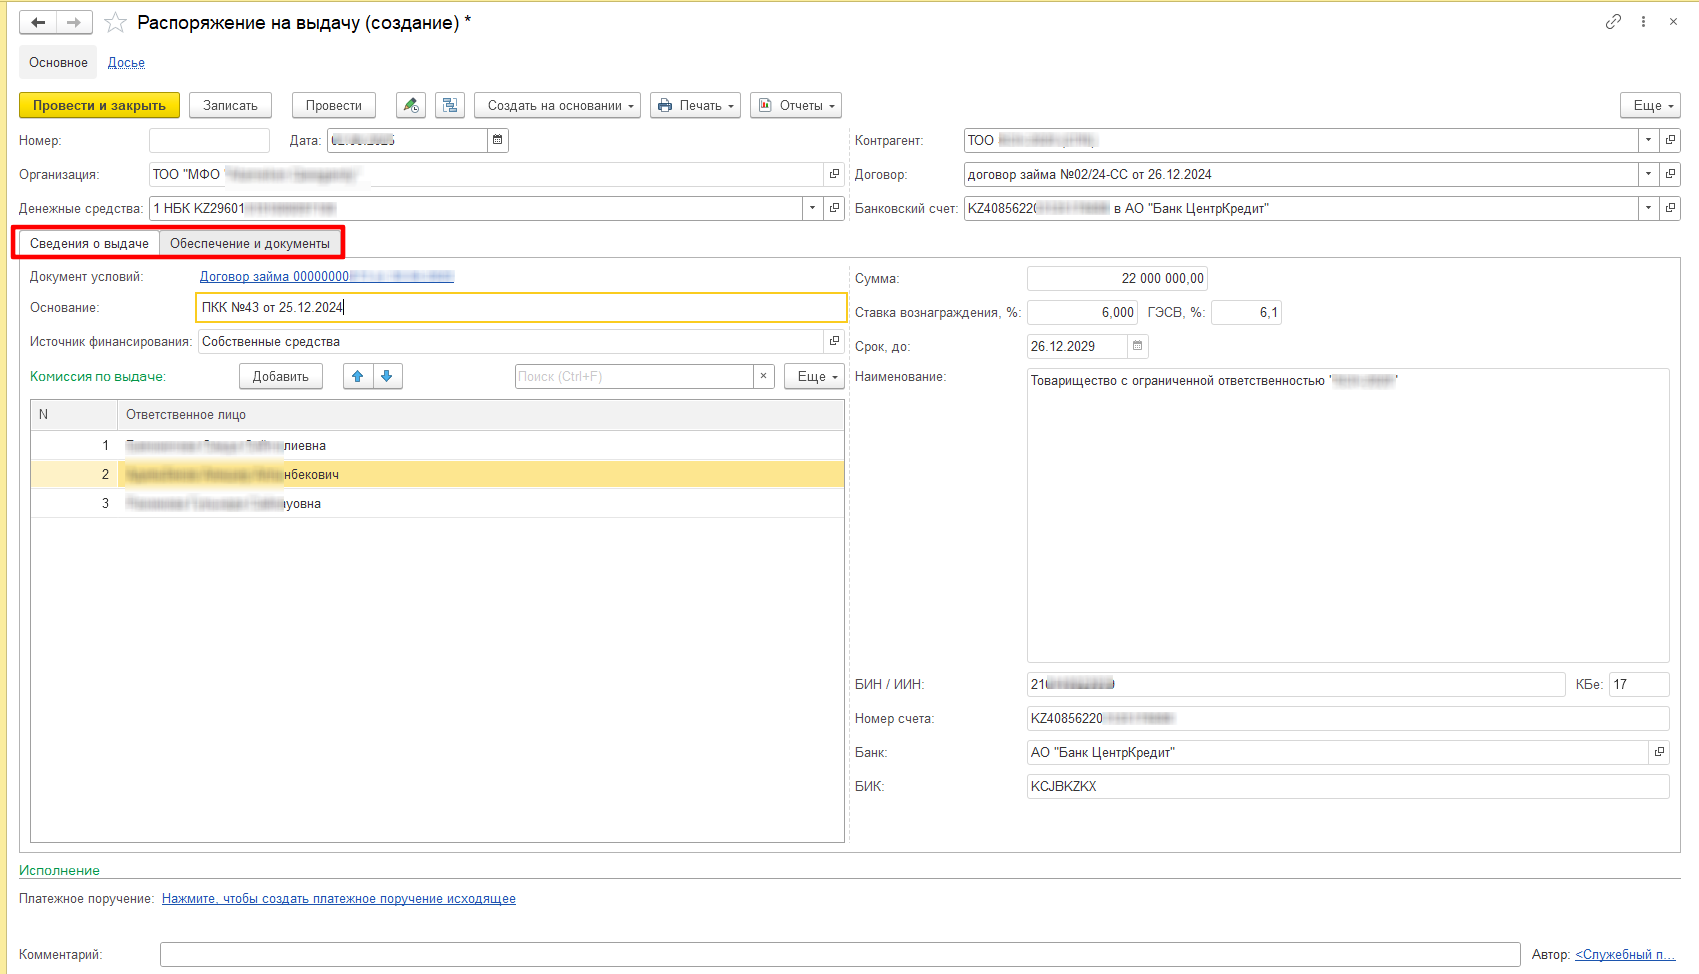The image size is (1699, 974).
Task: Click into the Номер field
Action: tap(209, 140)
